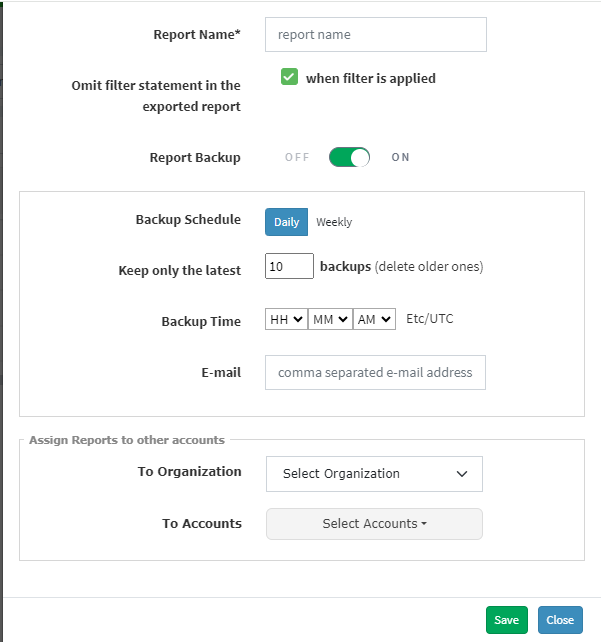Open the HH hour dropdown
The width and height of the screenshot is (601, 642).
pyautogui.click(x=286, y=319)
